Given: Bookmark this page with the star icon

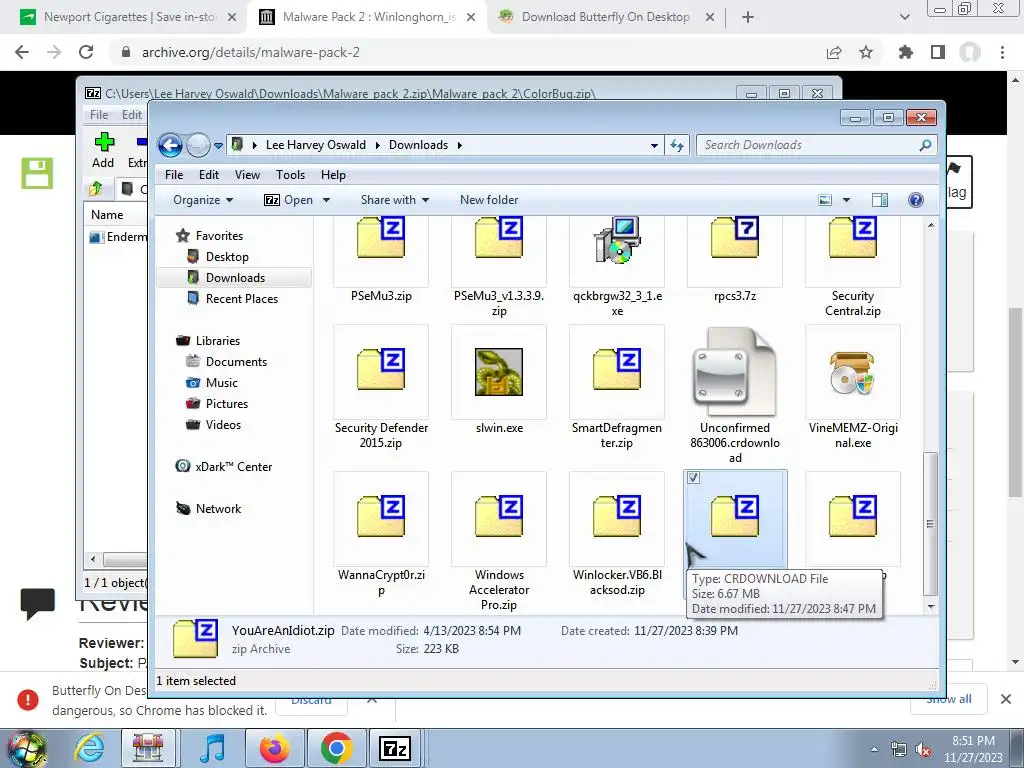Looking at the screenshot, I should (866, 52).
